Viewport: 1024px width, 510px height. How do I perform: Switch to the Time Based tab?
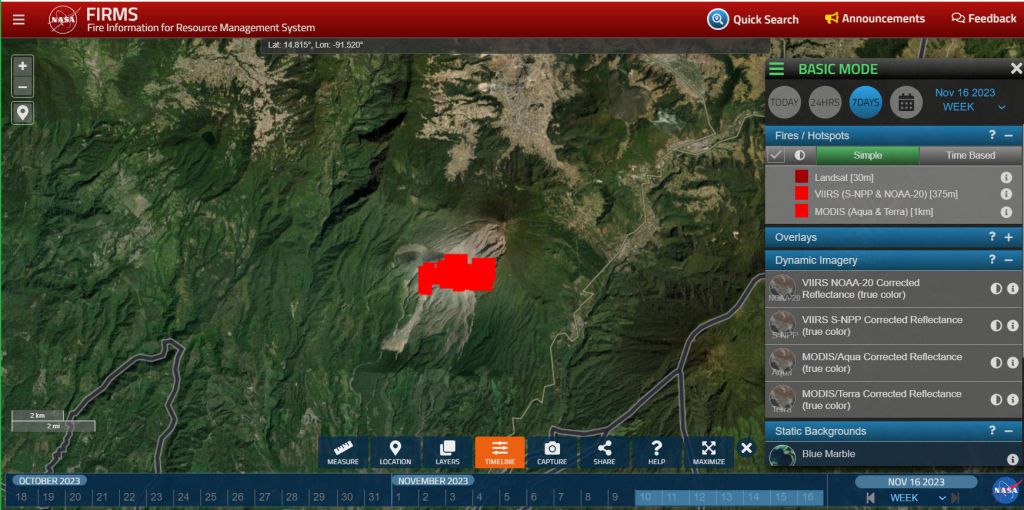point(970,155)
